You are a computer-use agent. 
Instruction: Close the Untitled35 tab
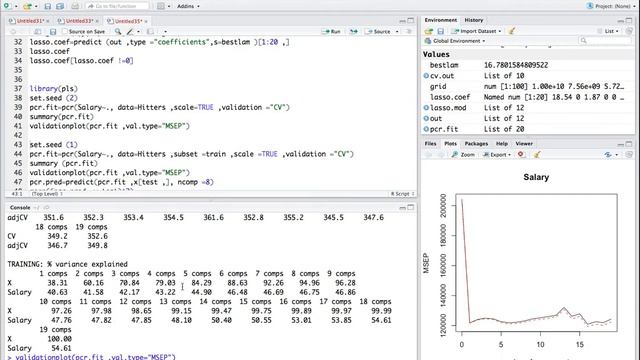click(146, 21)
